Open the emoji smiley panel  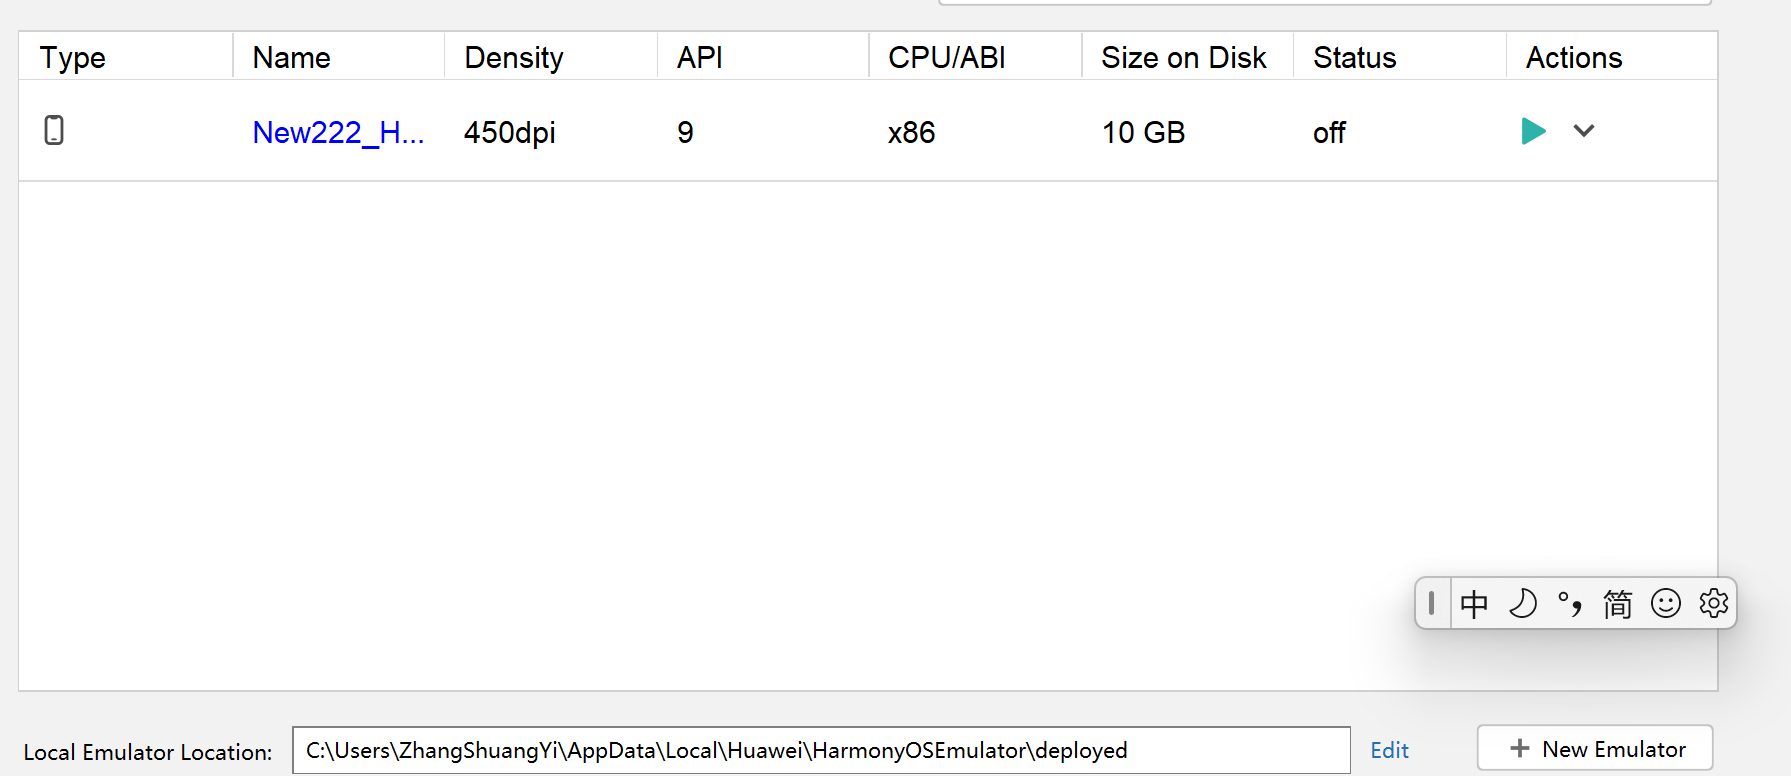tap(1666, 604)
